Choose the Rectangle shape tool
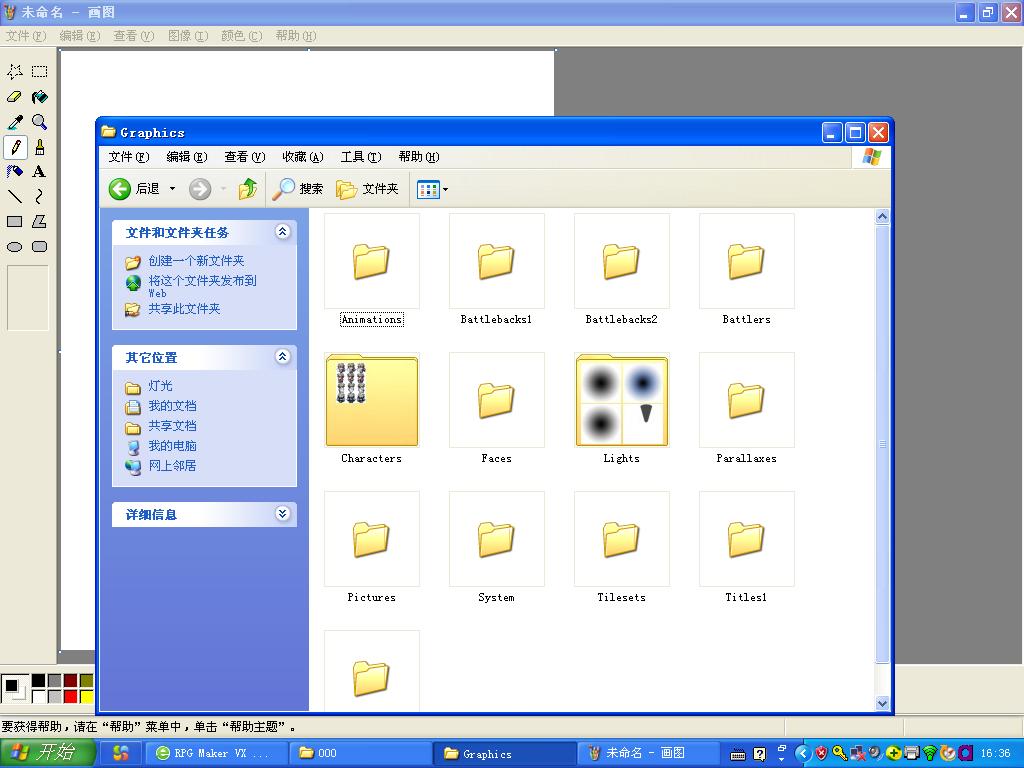The image size is (1024, 768). (x=14, y=221)
